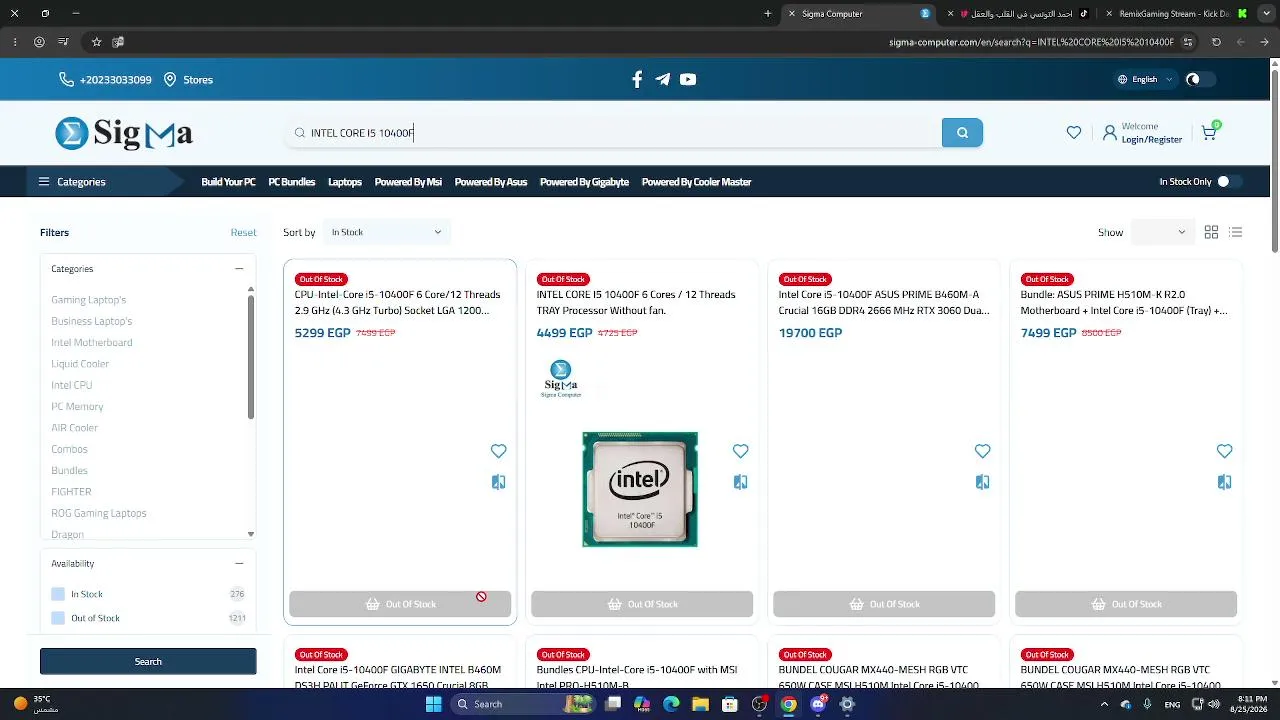The image size is (1280, 720).
Task: Open the Intel i5 10400F product image
Action: coord(640,489)
